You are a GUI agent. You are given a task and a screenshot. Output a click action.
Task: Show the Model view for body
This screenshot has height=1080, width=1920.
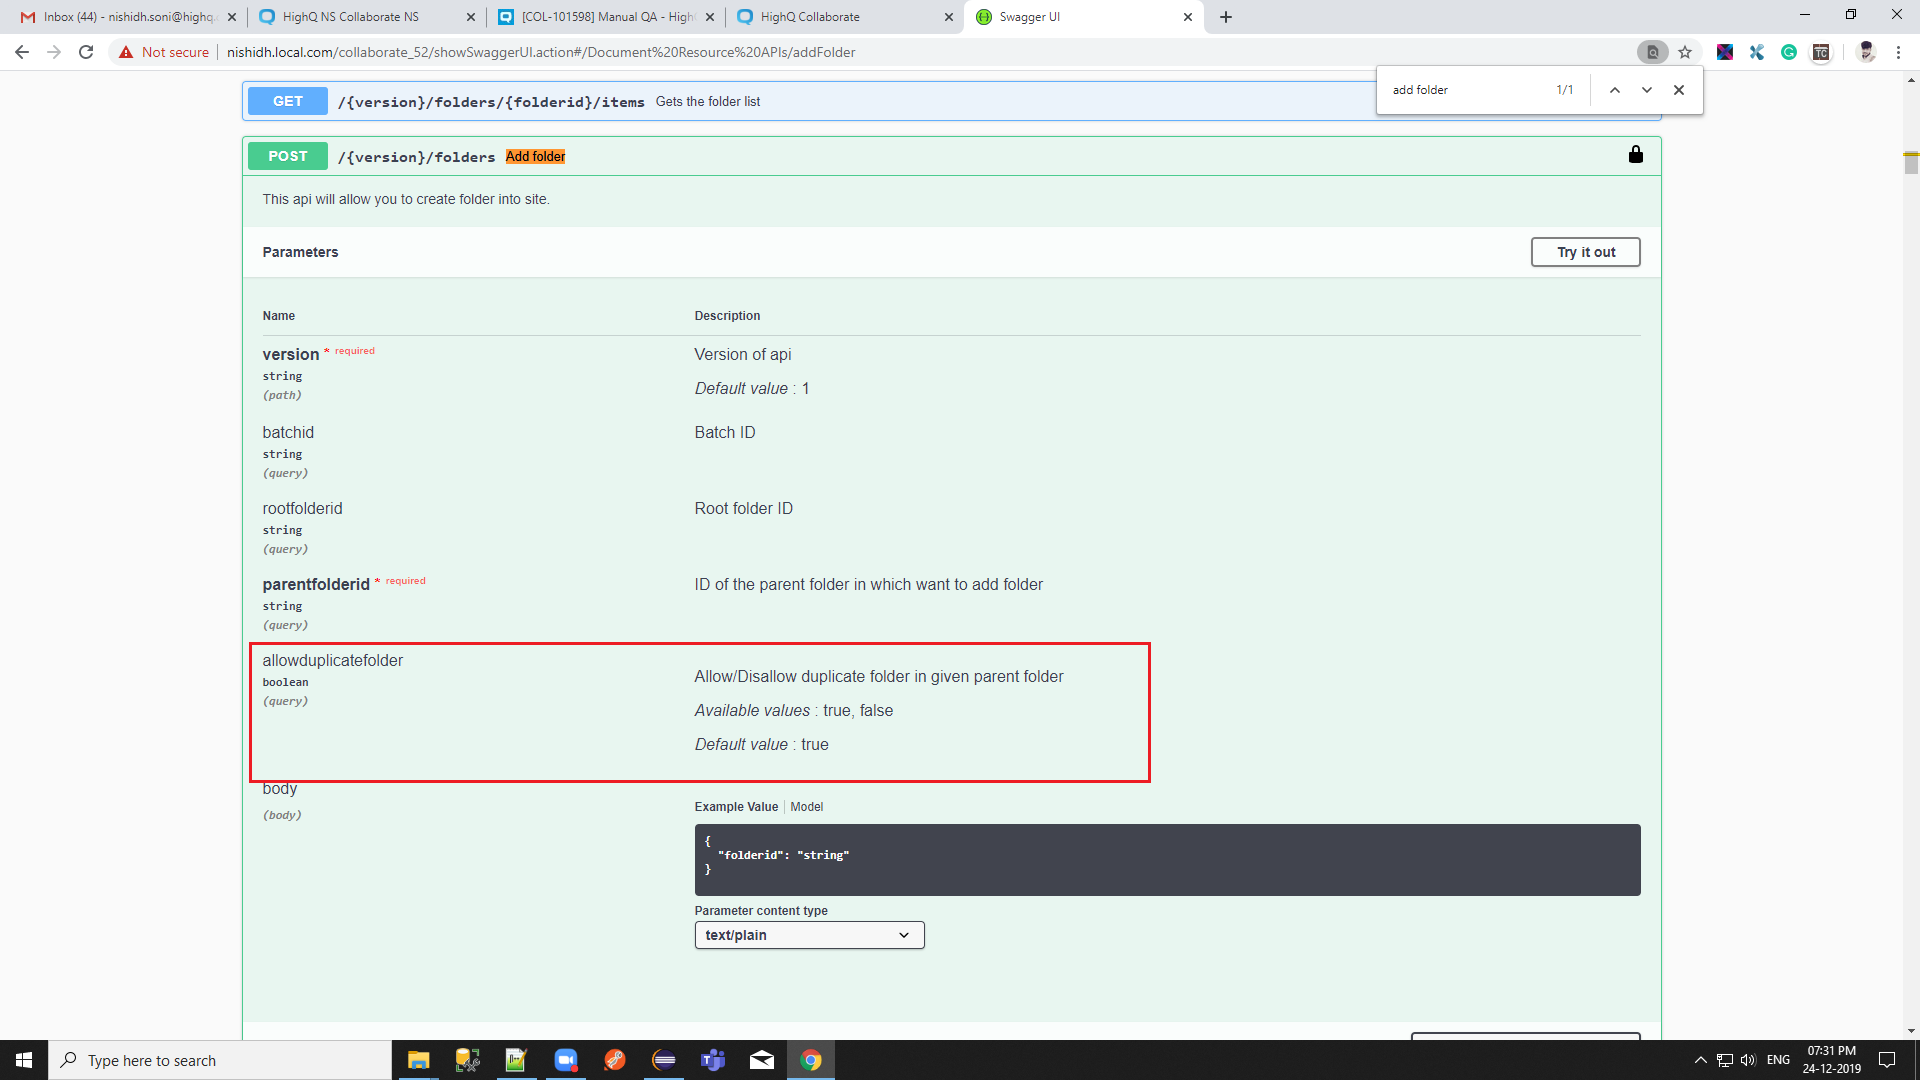(806, 807)
